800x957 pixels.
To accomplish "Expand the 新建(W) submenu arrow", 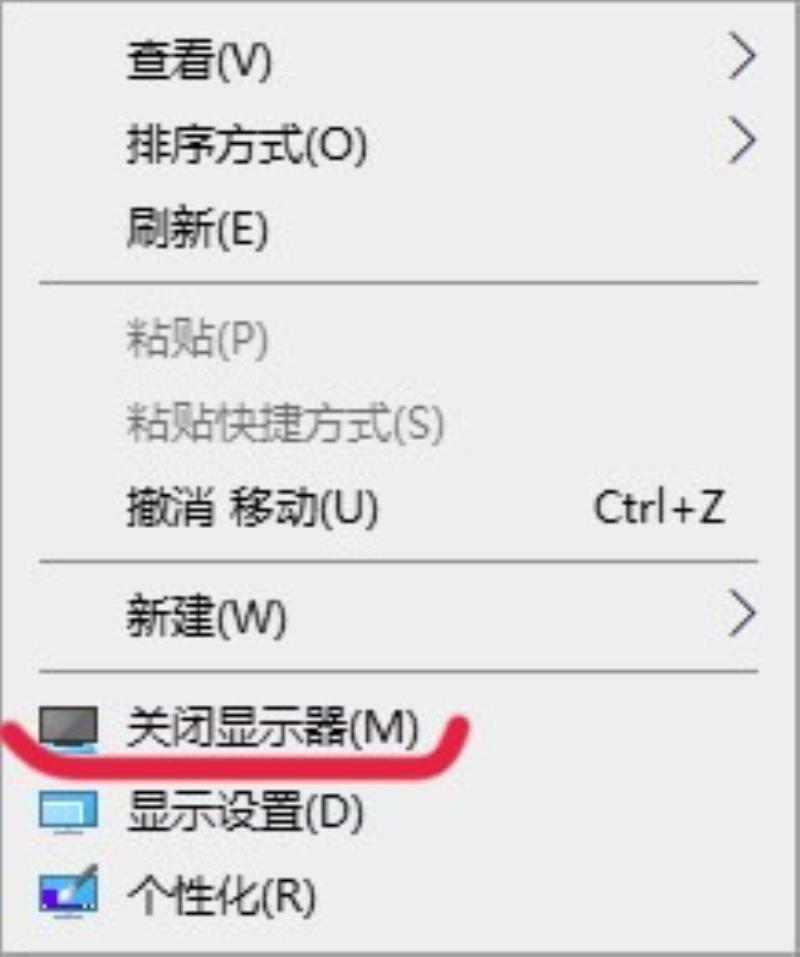I will 743,613.
